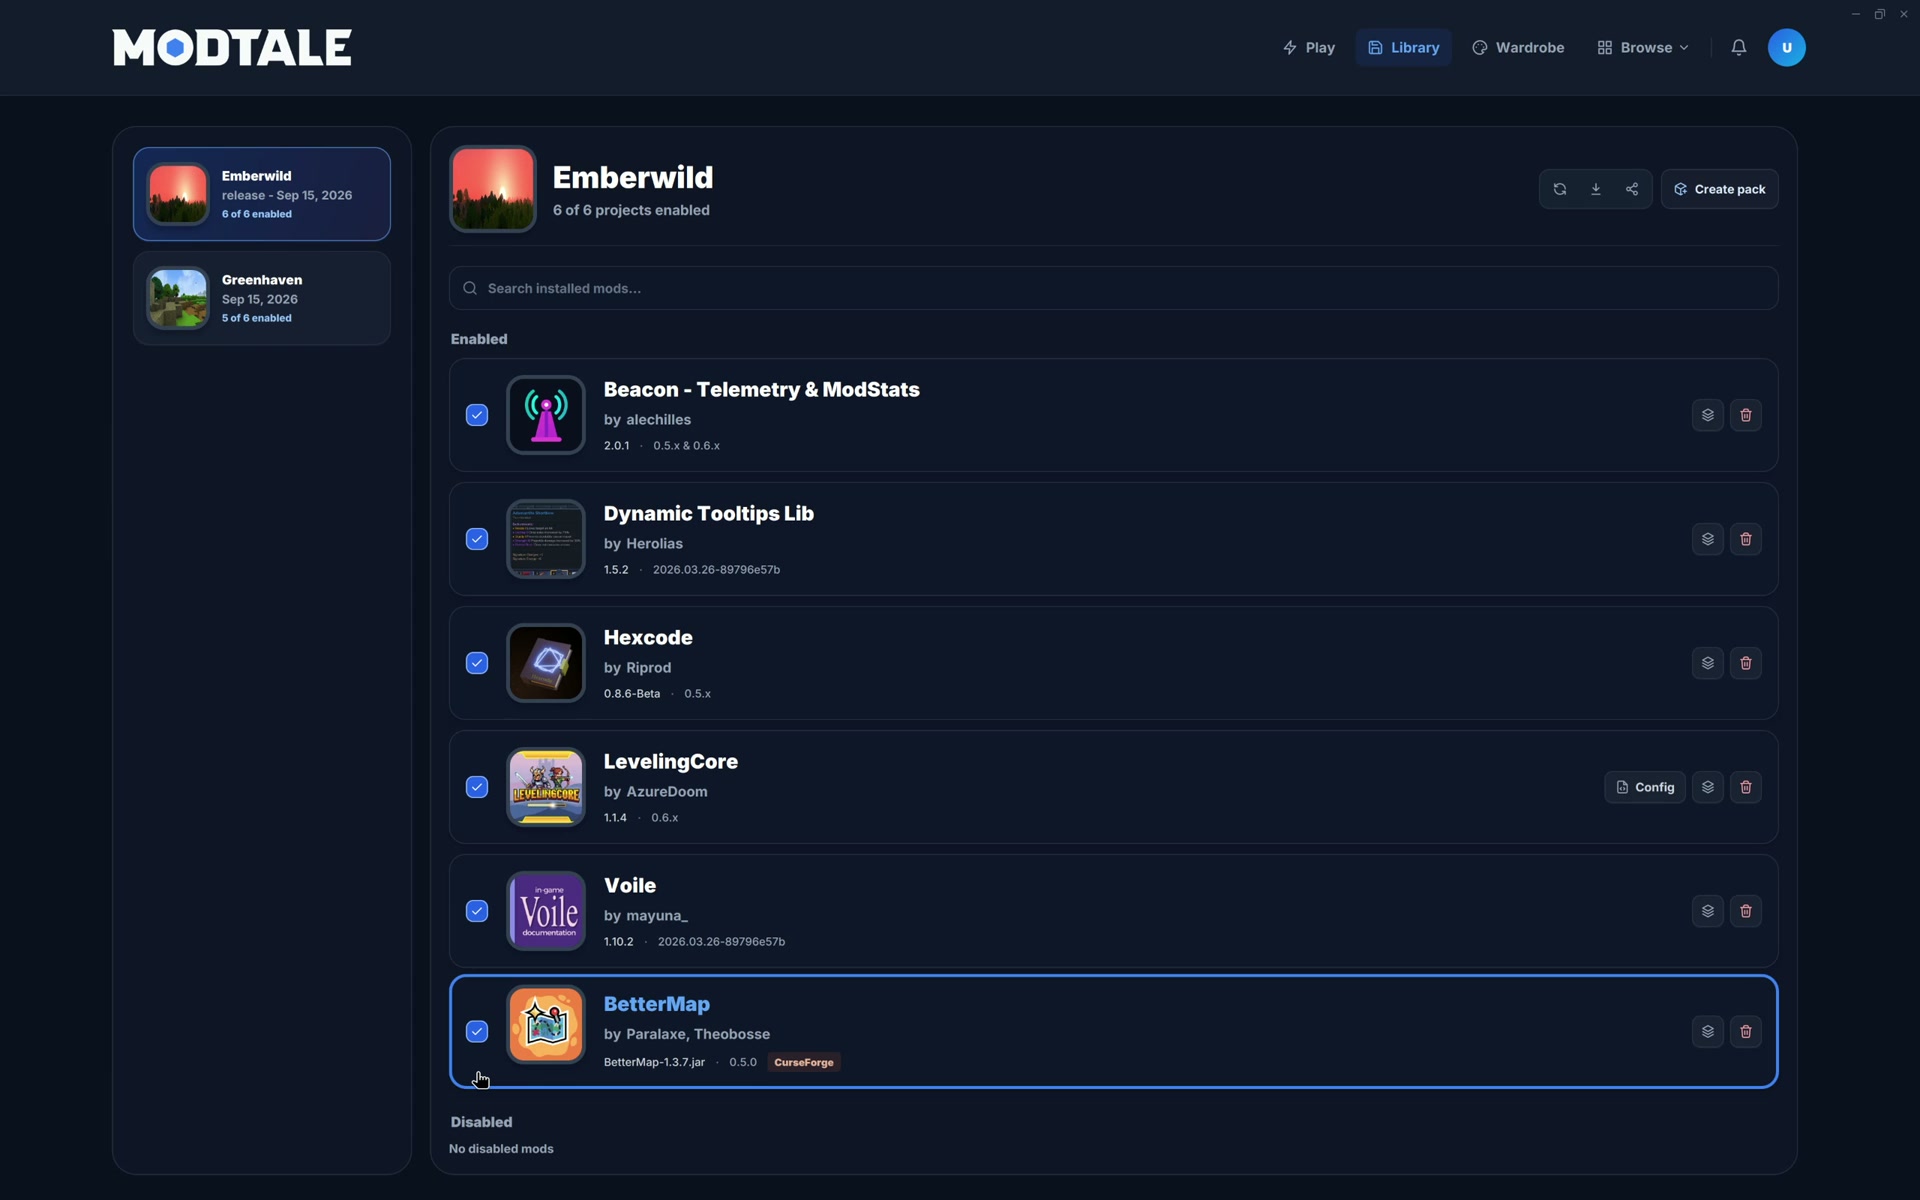Click the share icon in Emberwild header
Screen dimensions: 1920x1200
pos(1632,189)
